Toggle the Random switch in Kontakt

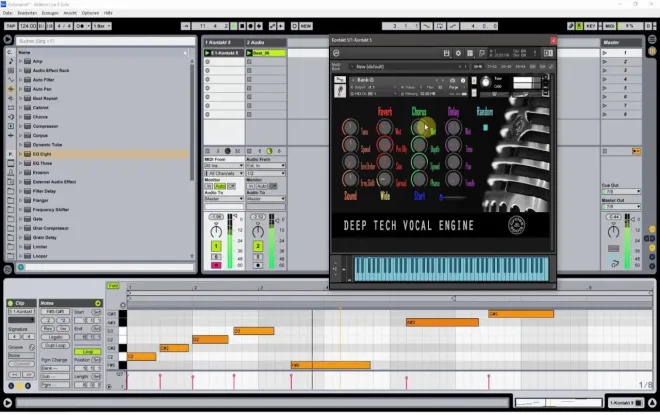[485, 128]
